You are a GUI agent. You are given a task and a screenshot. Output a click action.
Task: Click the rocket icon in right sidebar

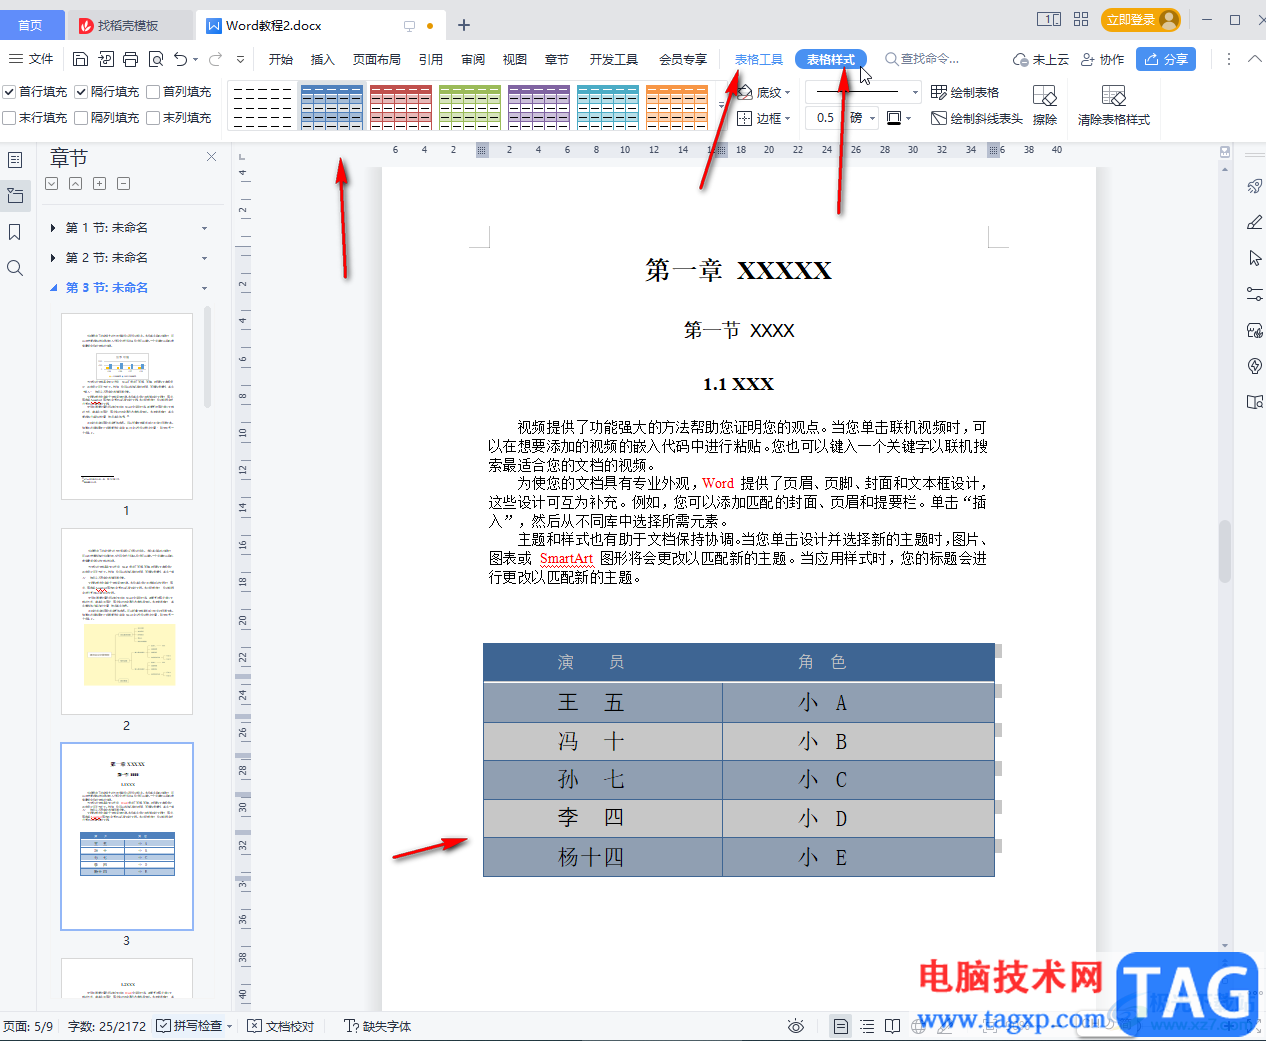[x=1255, y=186]
